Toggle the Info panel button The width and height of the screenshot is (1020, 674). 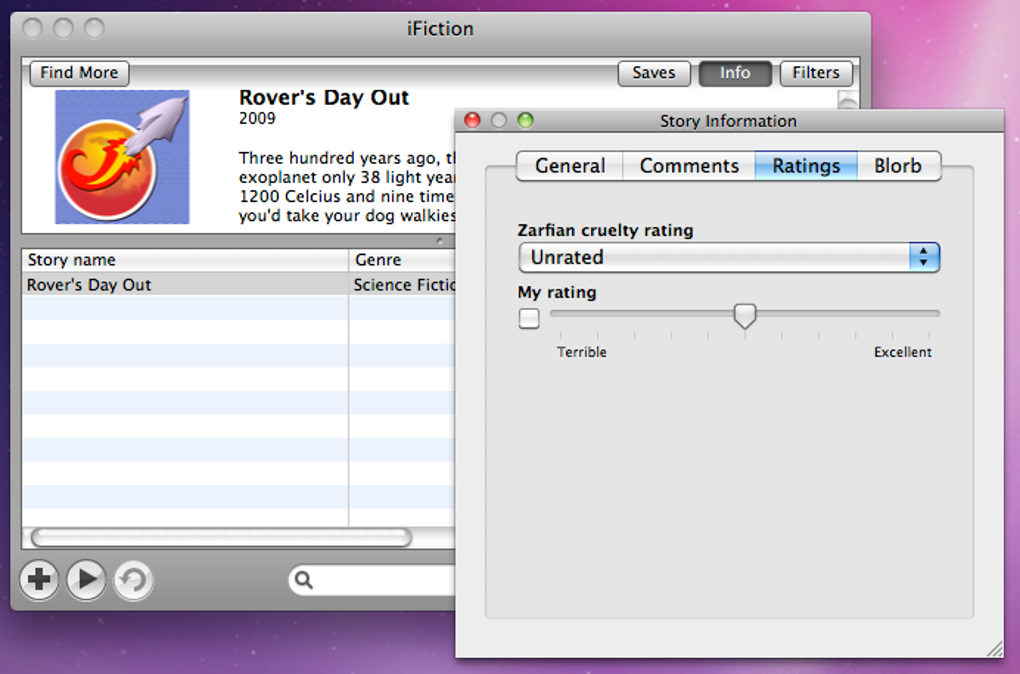pyautogui.click(x=735, y=73)
